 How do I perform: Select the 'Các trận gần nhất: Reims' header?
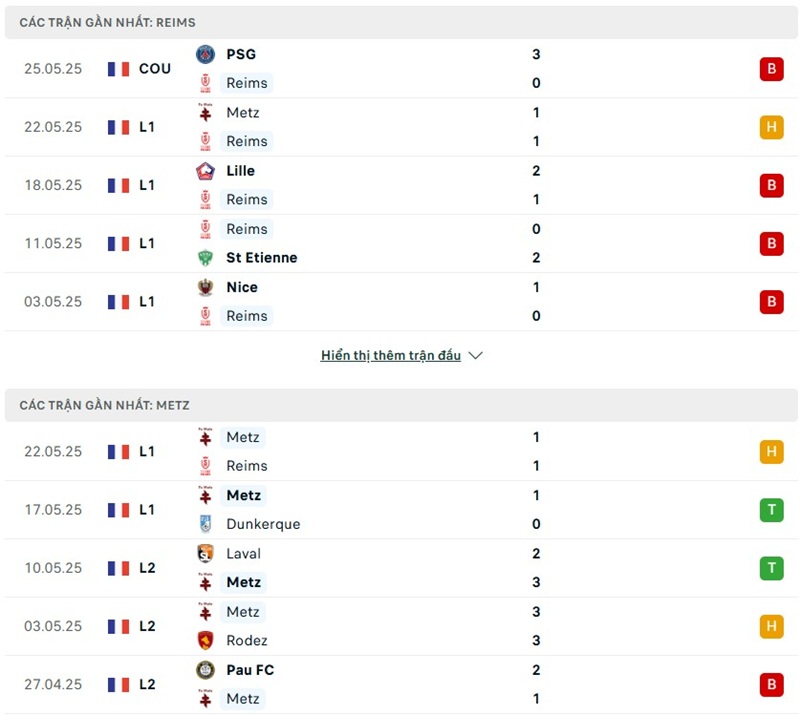click(x=108, y=22)
